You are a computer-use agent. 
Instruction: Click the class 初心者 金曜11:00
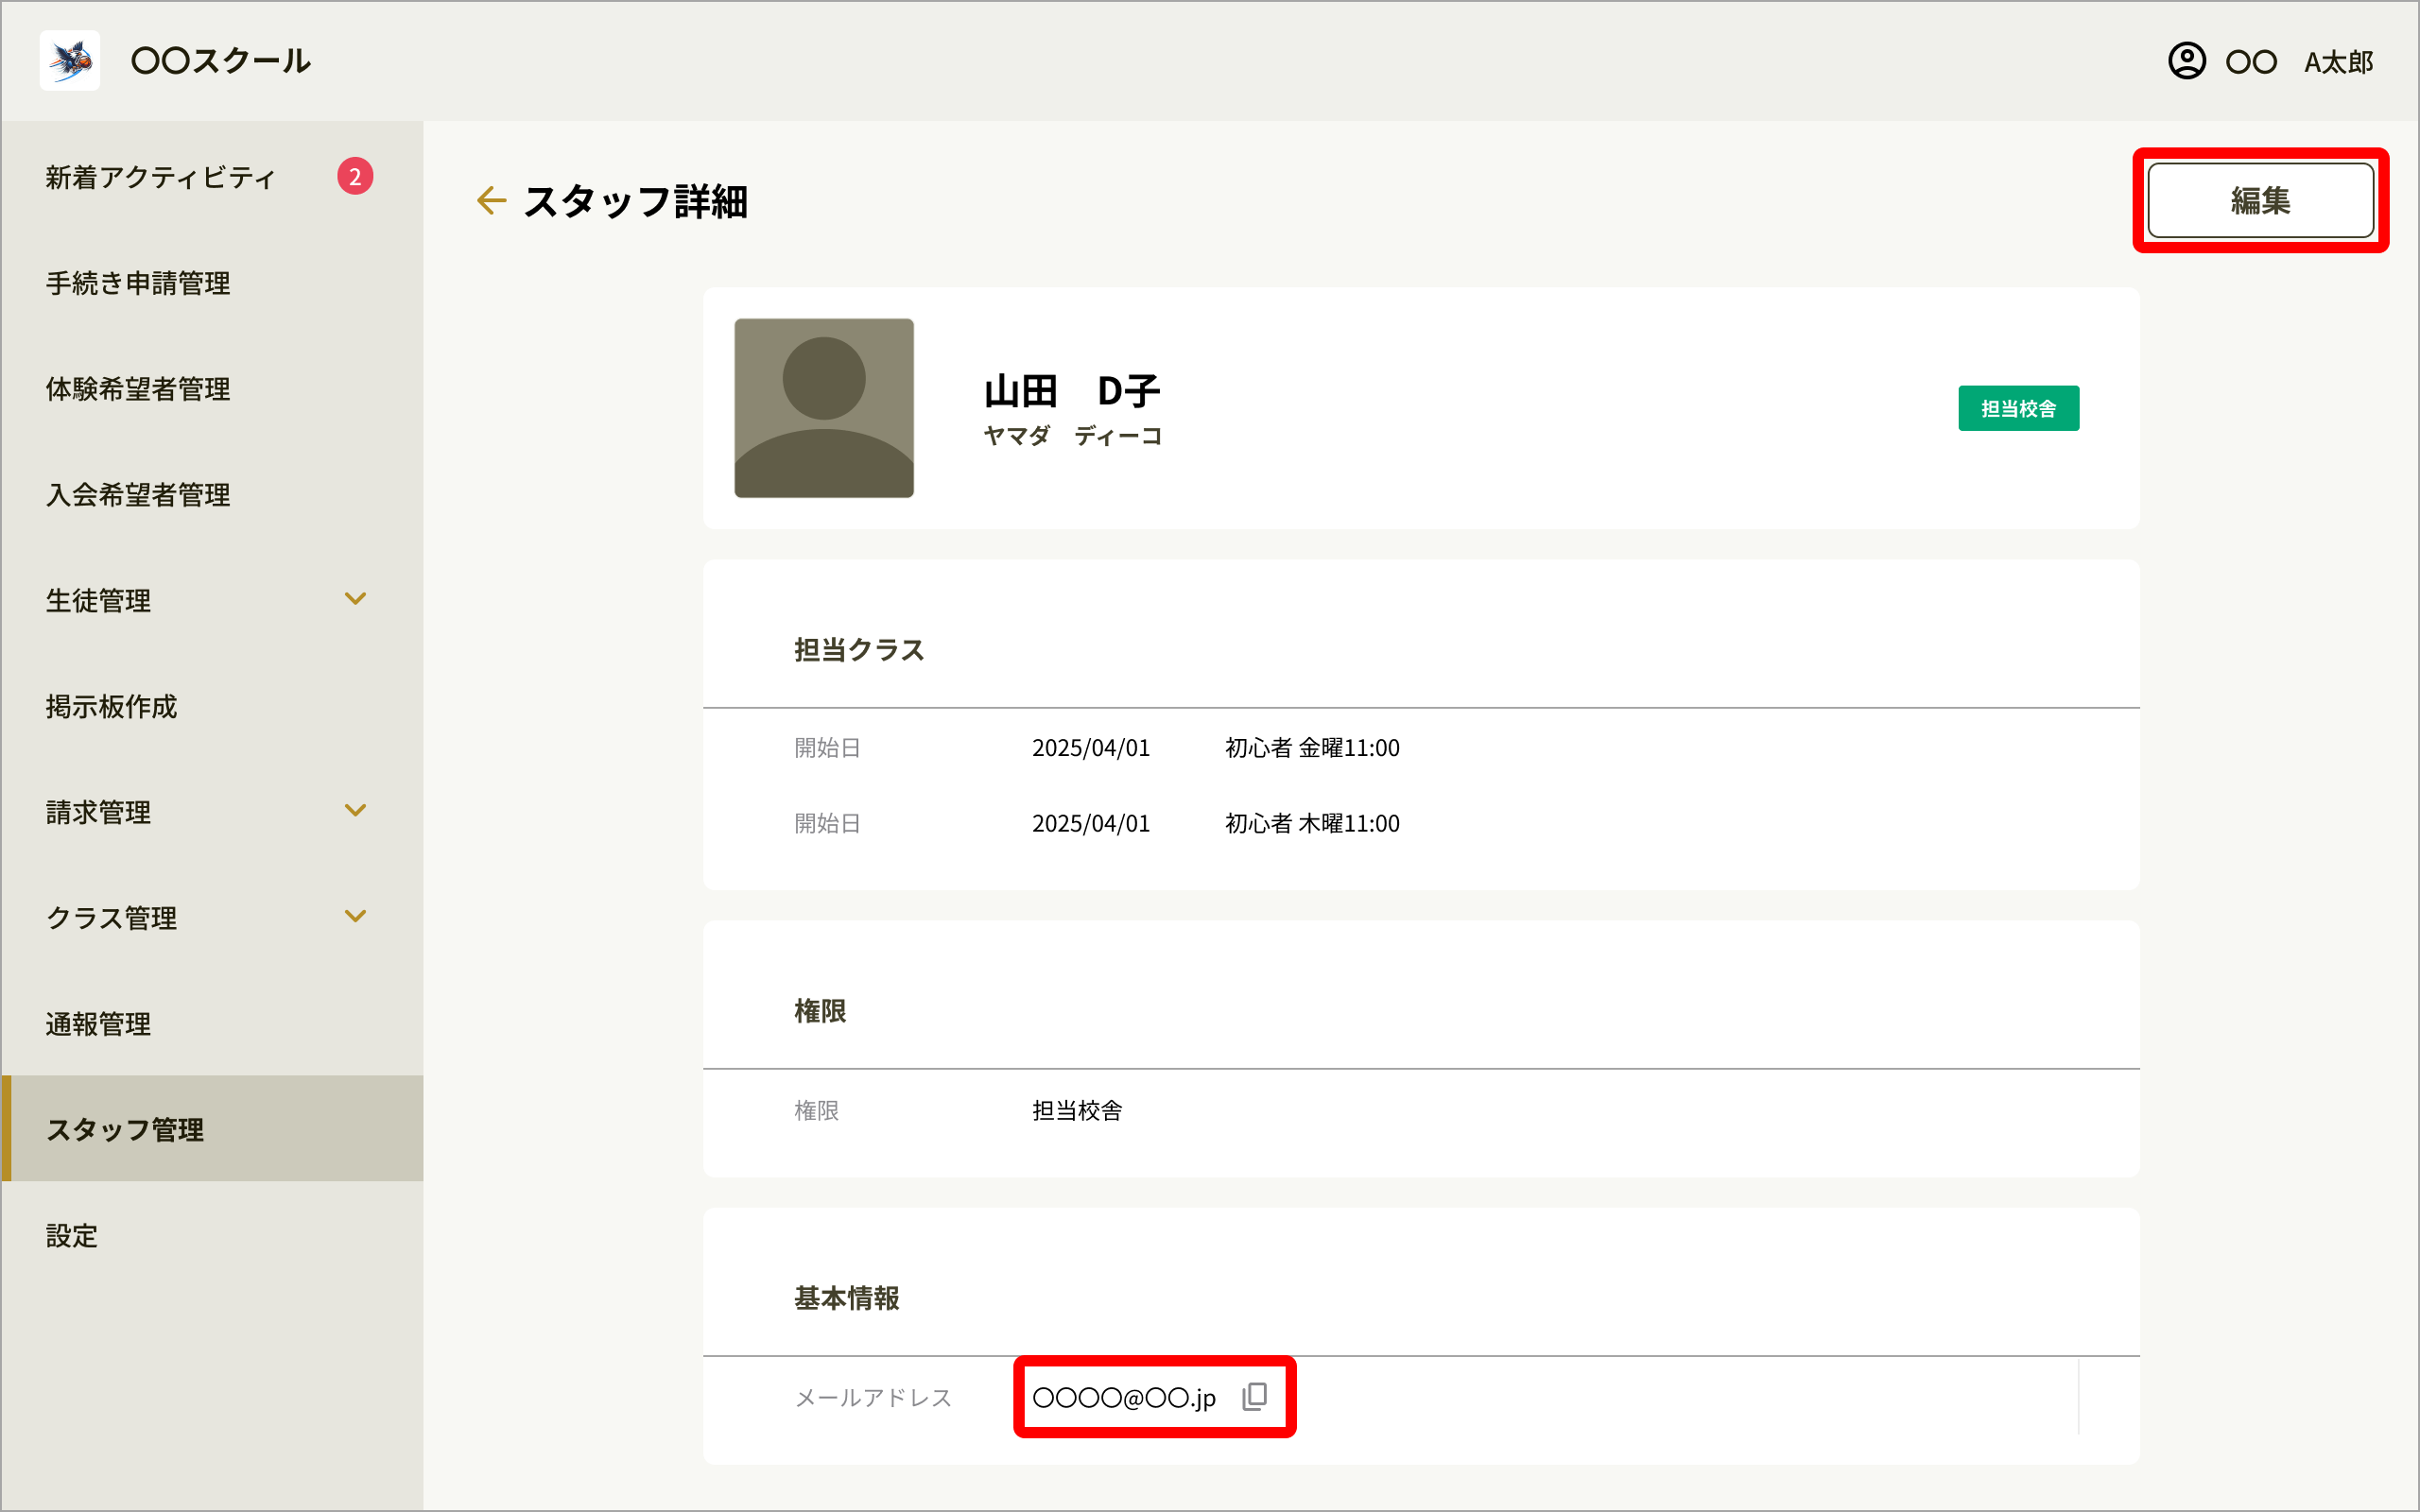(1312, 748)
